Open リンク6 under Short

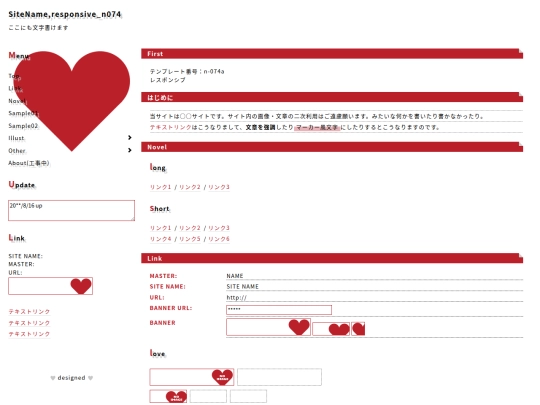pyautogui.click(x=219, y=239)
